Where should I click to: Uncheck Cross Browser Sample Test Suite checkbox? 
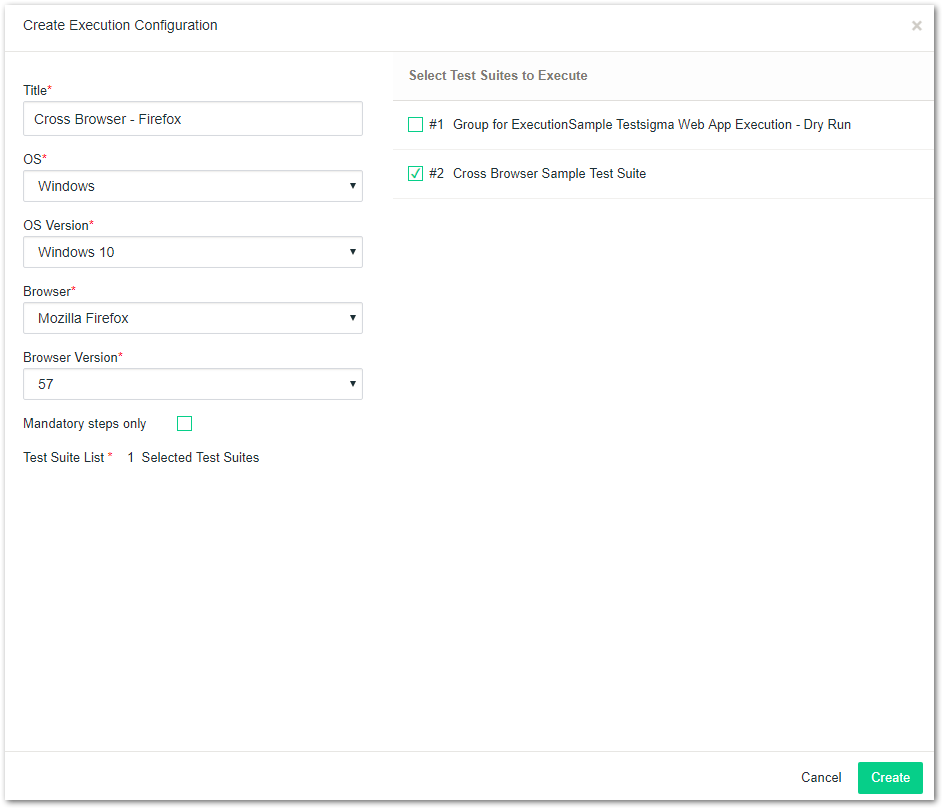point(416,174)
